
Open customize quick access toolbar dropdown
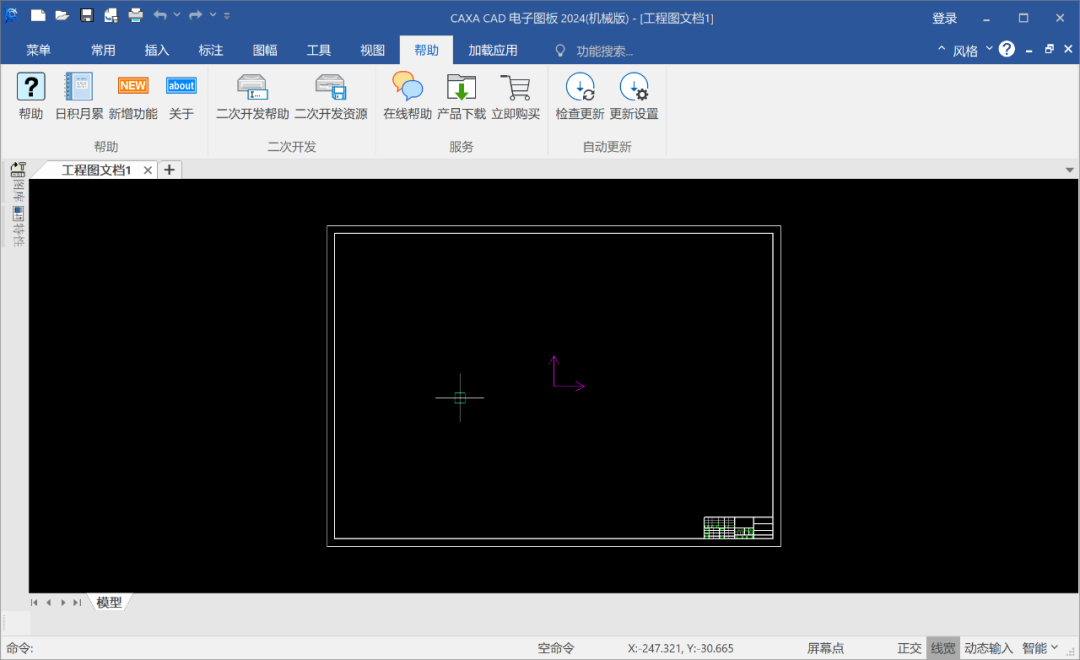click(x=227, y=15)
